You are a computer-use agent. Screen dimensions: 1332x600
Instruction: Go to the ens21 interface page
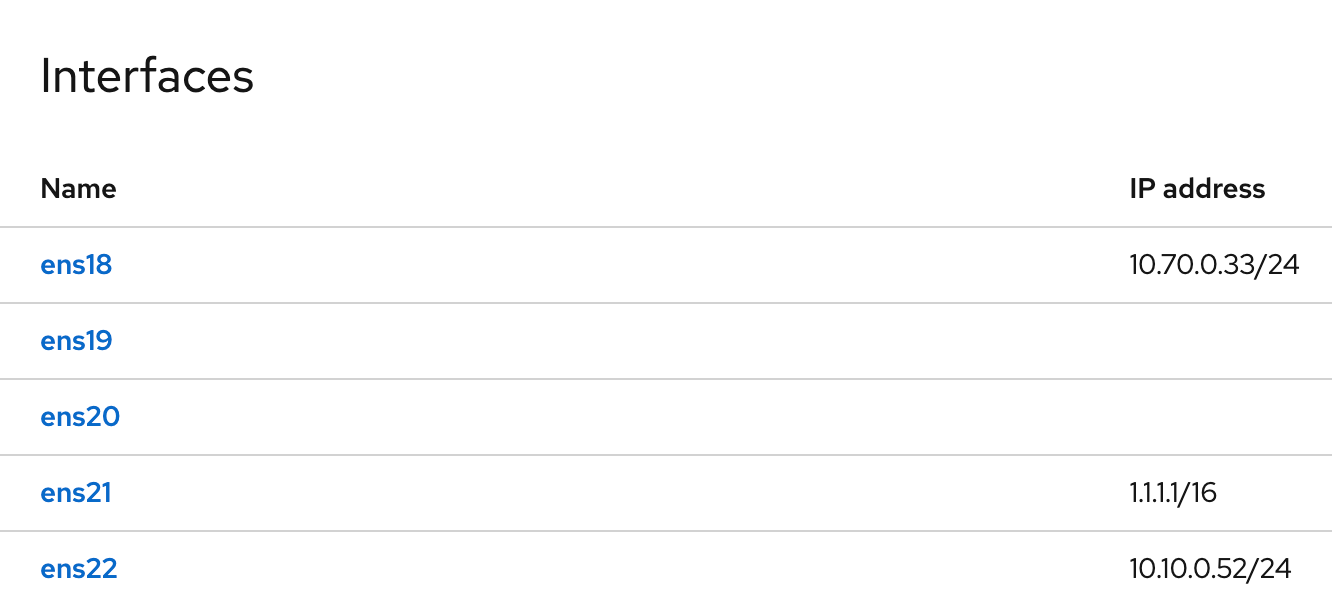[76, 493]
